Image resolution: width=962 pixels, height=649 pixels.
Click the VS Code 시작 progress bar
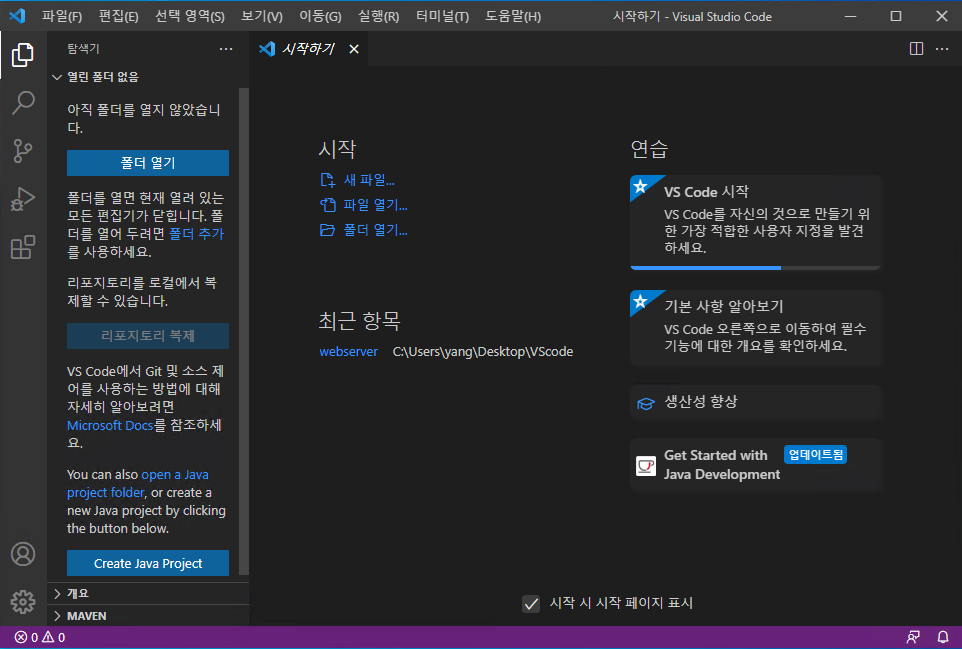(755, 268)
